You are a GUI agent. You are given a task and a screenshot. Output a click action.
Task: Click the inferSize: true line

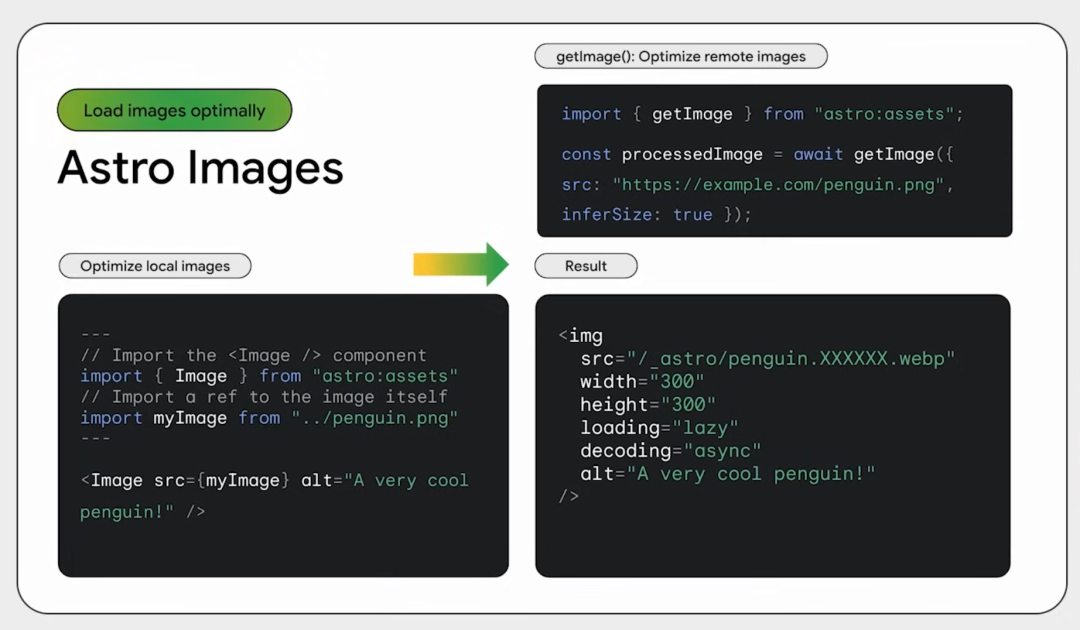point(656,214)
